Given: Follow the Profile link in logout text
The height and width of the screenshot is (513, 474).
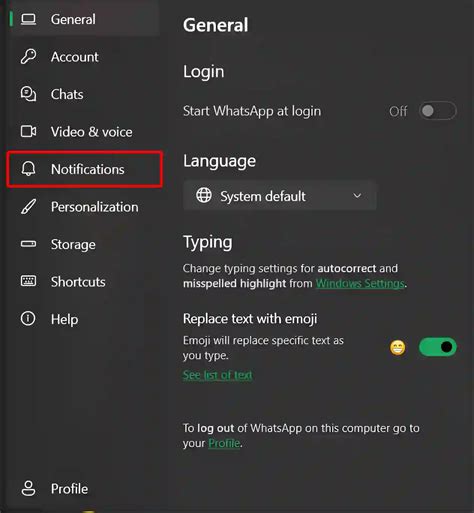Looking at the screenshot, I should 224,443.
